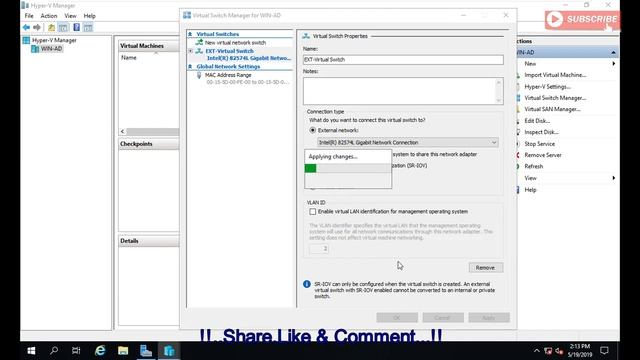Click Import Virtual Machine action
Screen dimensions: 640x360
(x=555, y=75)
